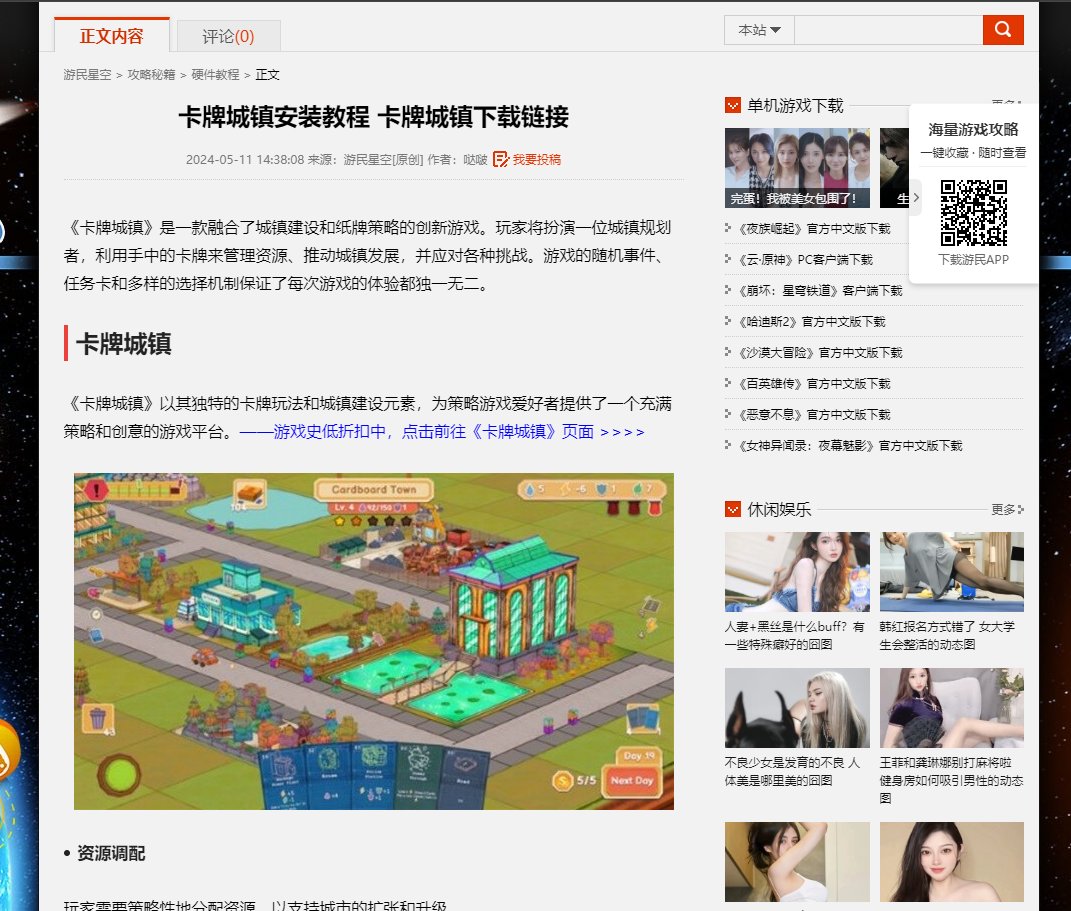Open the 本站 search scope dropdown

(x=759, y=30)
